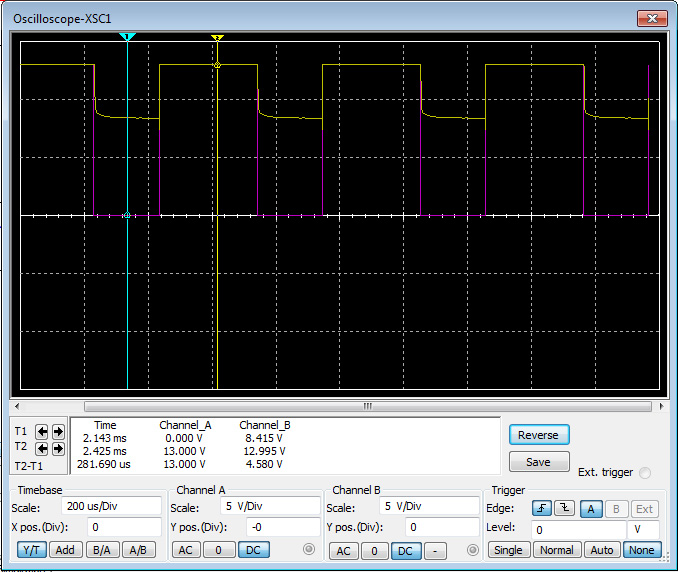
Task: Set Channel A coupling to AC
Action: click(x=185, y=550)
